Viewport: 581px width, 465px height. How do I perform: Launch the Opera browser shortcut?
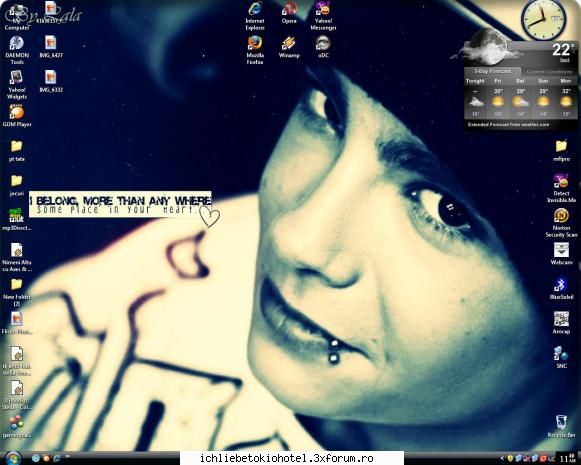click(289, 13)
